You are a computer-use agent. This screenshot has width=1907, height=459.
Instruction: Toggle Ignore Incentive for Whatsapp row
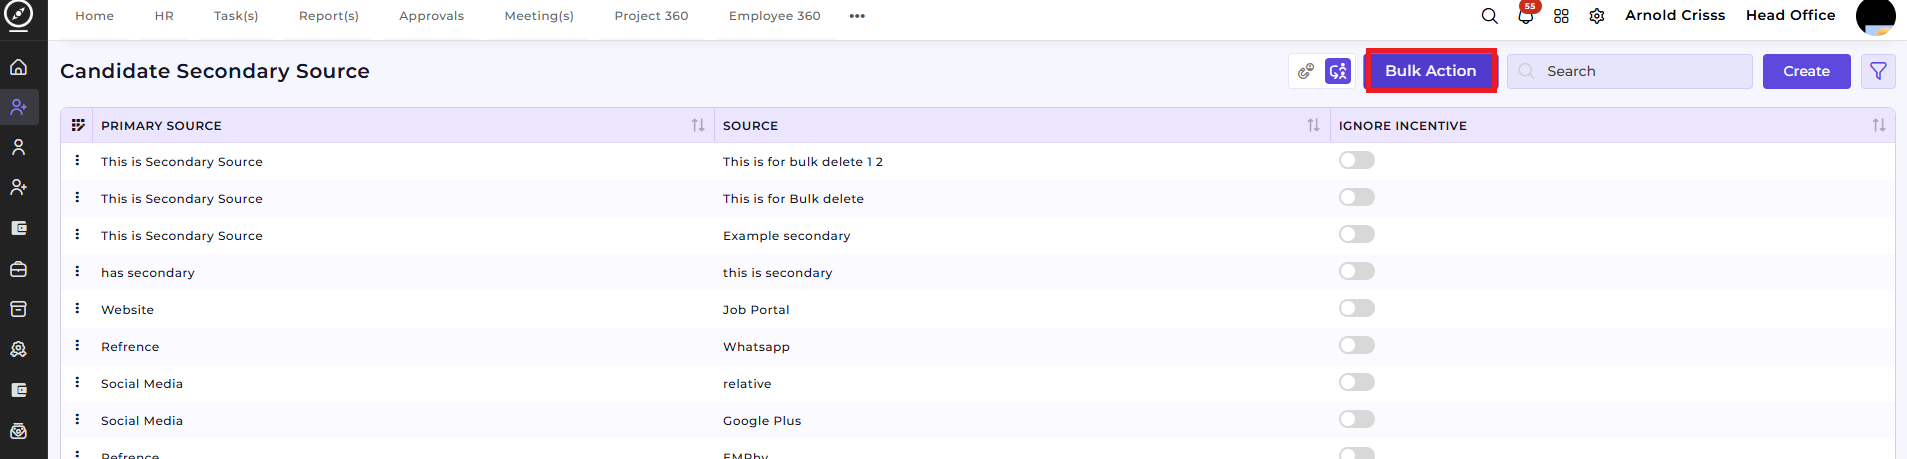point(1357,345)
